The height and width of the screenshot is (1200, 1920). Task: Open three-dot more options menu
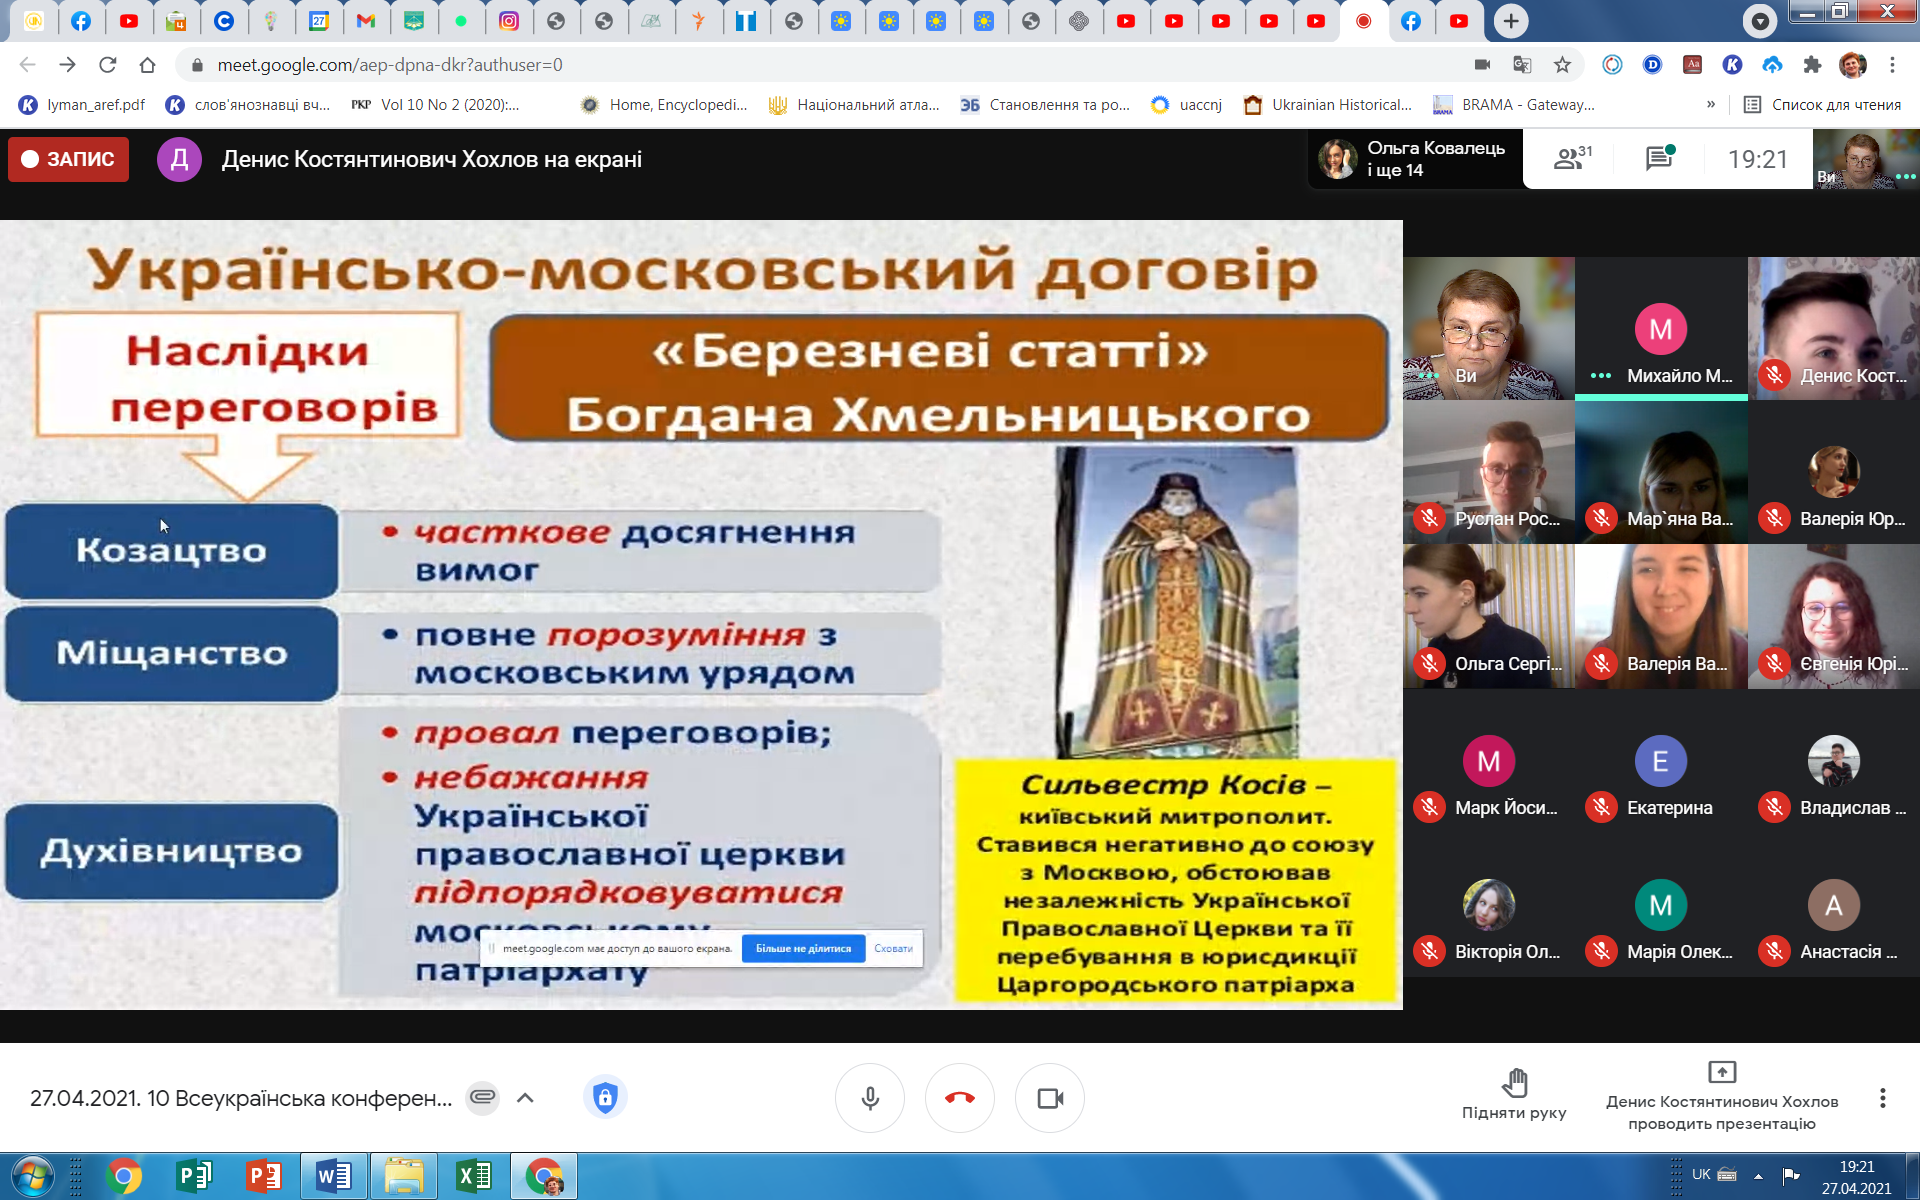pos(1882,1098)
